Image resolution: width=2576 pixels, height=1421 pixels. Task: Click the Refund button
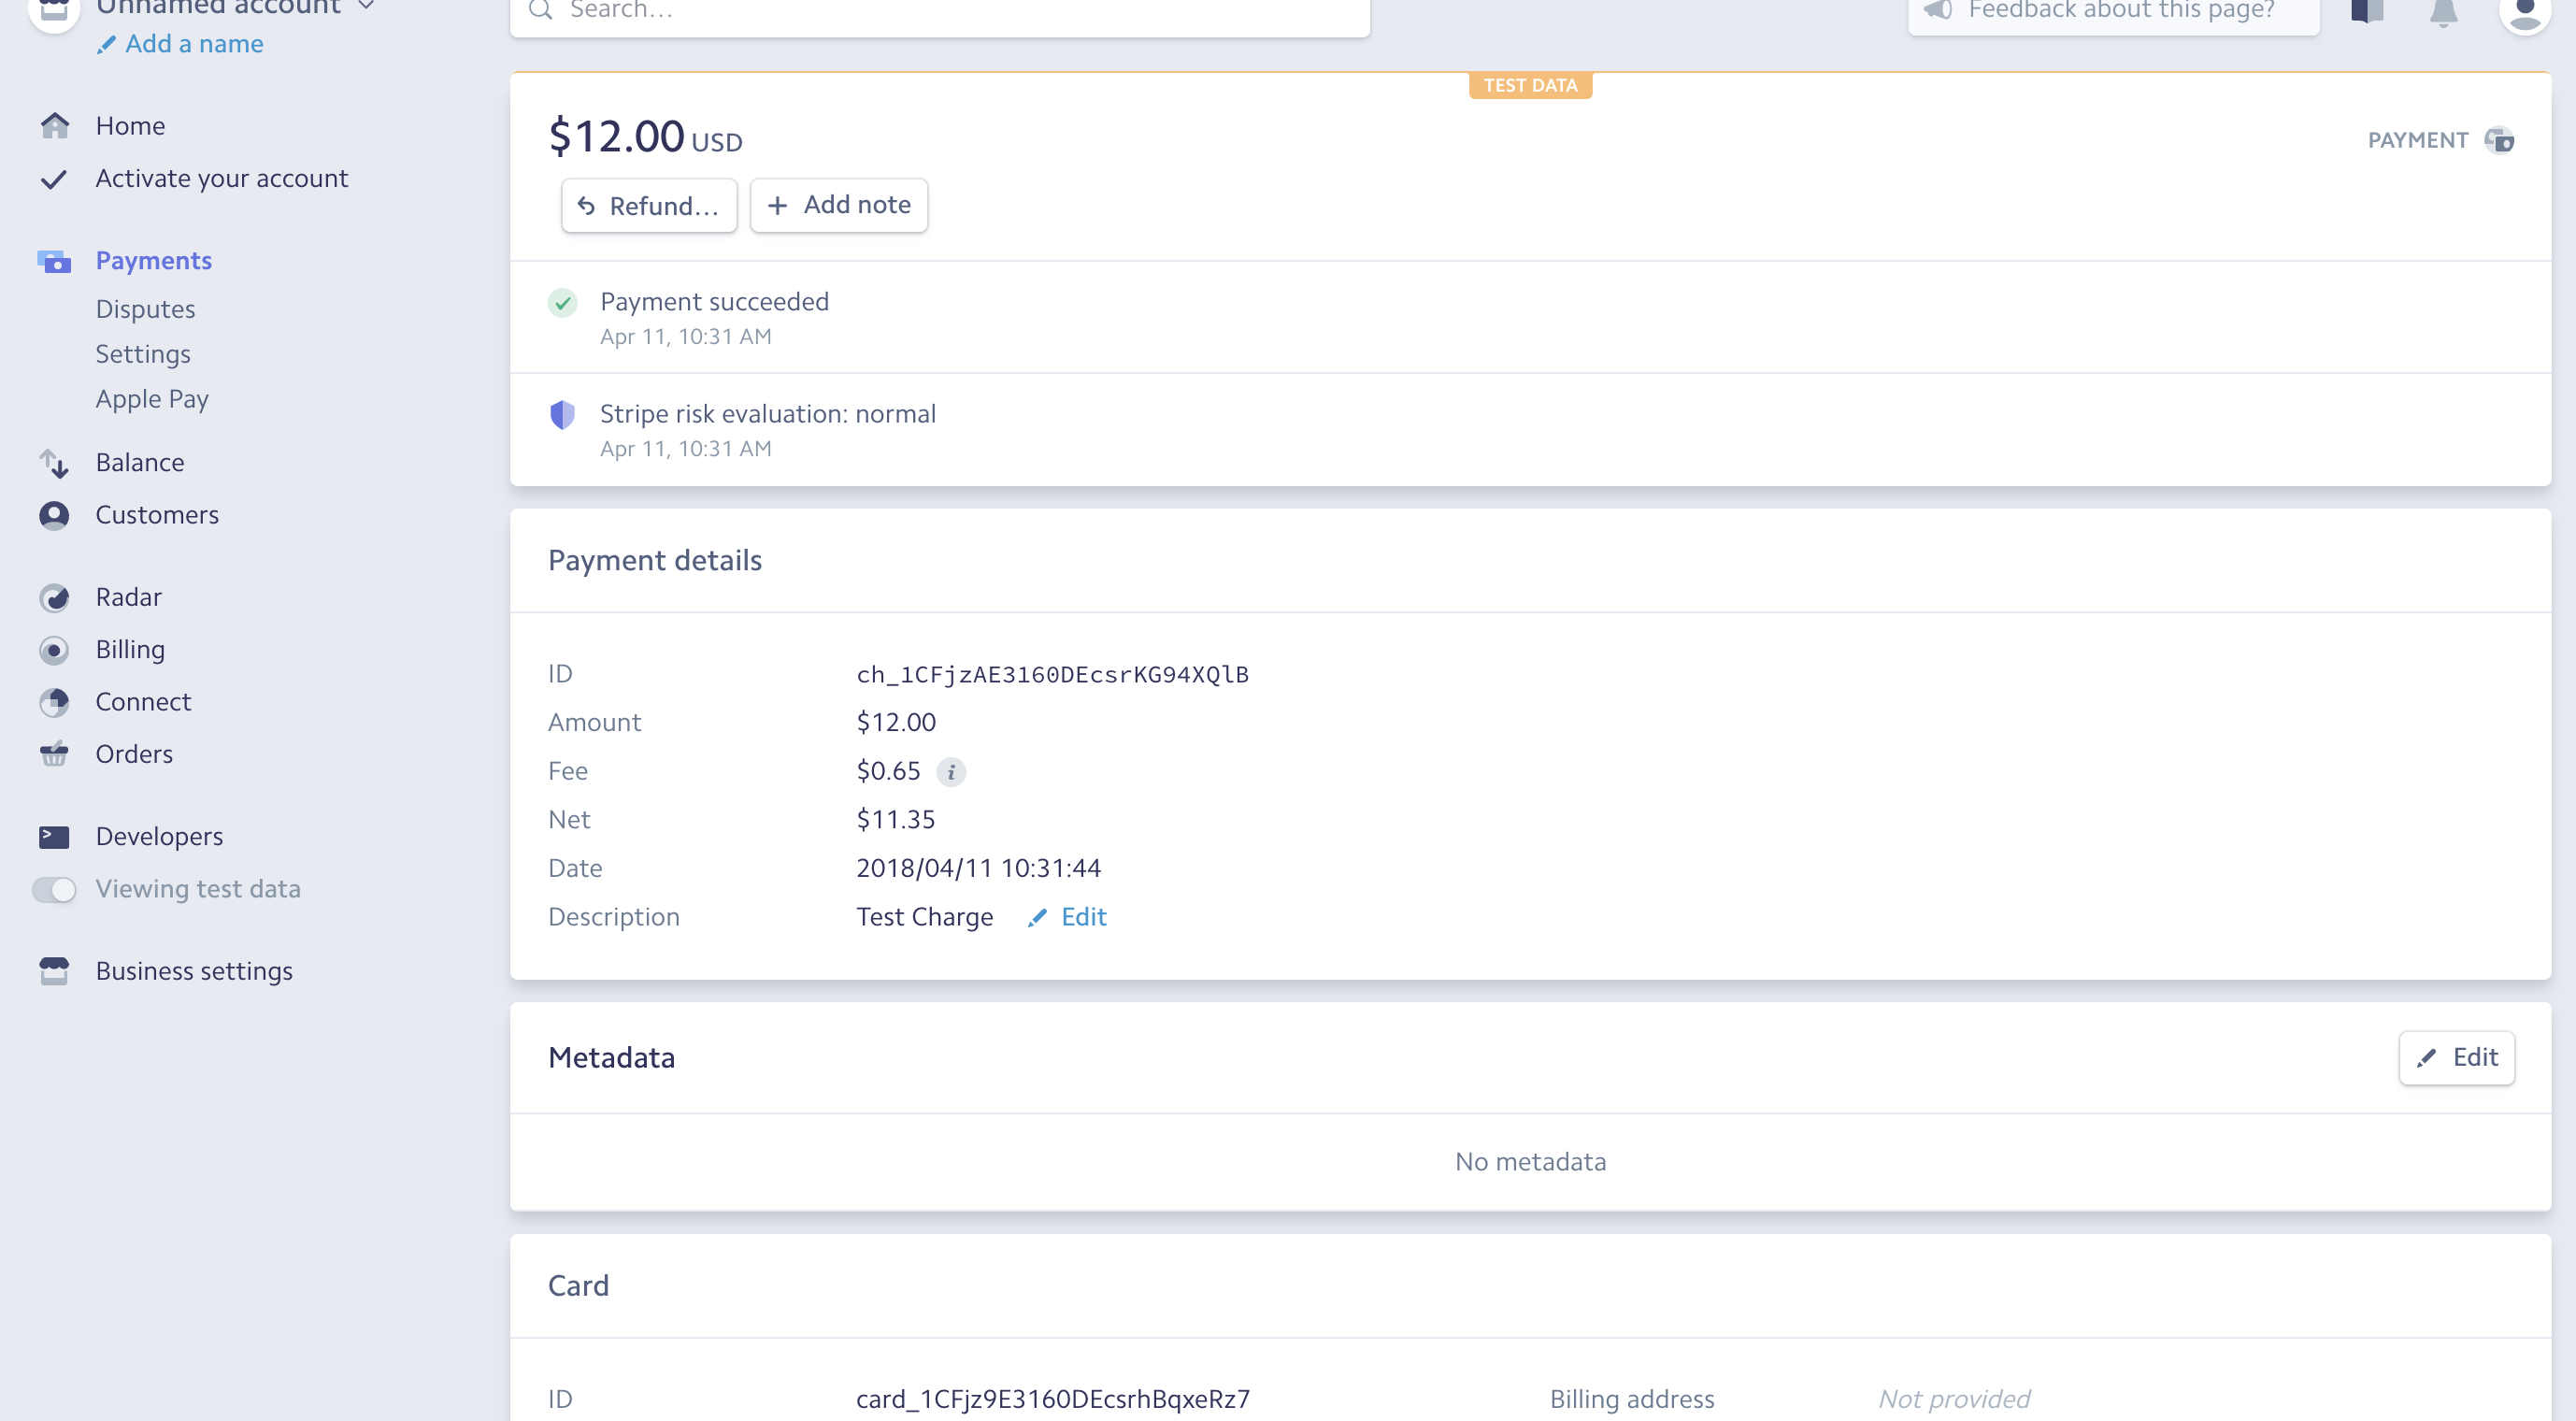pyautogui.click(x=648, y=206)
